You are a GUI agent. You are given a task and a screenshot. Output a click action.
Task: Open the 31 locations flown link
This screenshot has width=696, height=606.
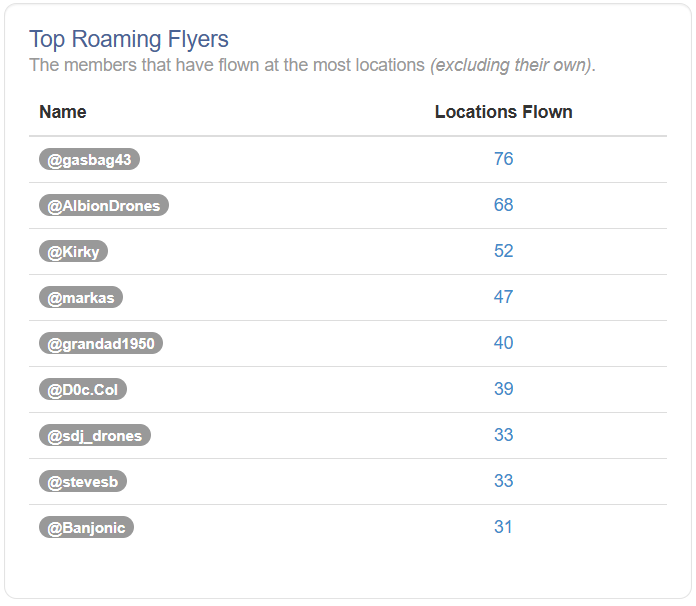pos(503,527)
